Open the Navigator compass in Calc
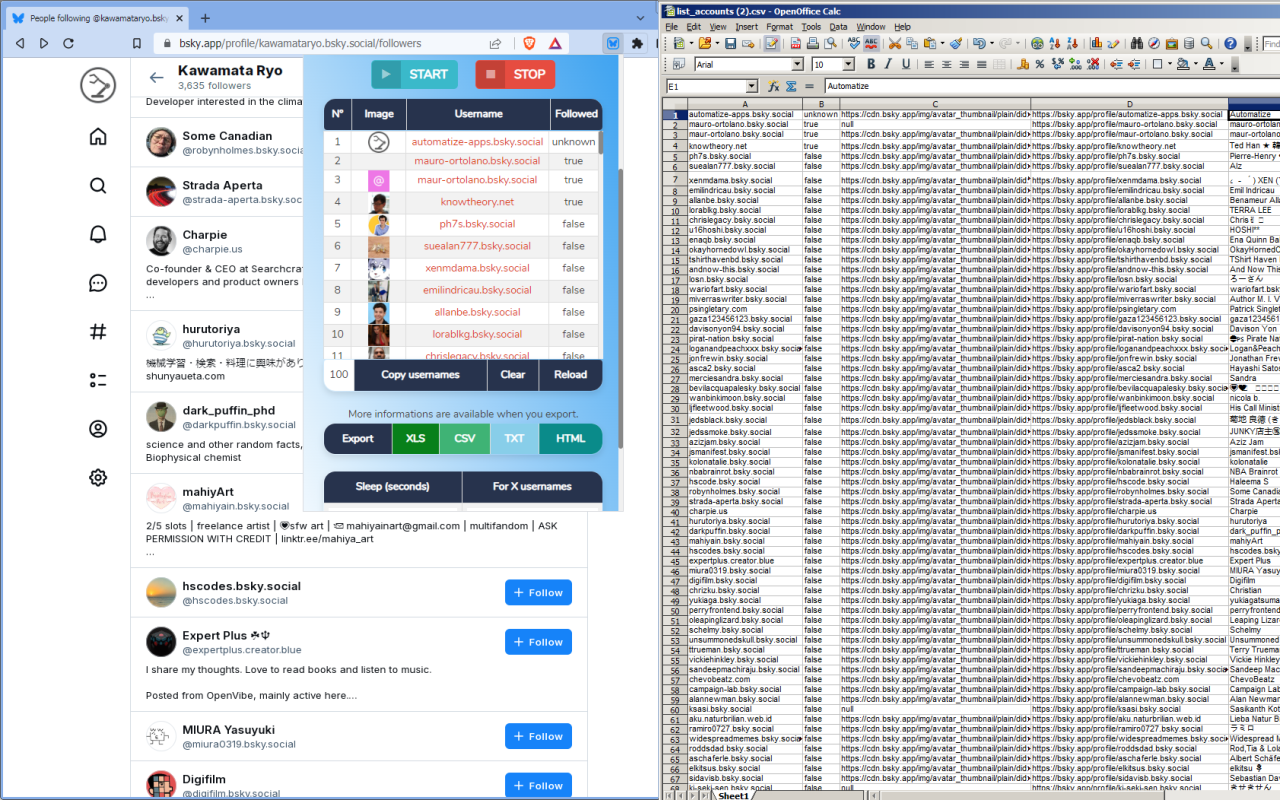This screenshot has width=1280, height=800. click(x=1155, y=44)
